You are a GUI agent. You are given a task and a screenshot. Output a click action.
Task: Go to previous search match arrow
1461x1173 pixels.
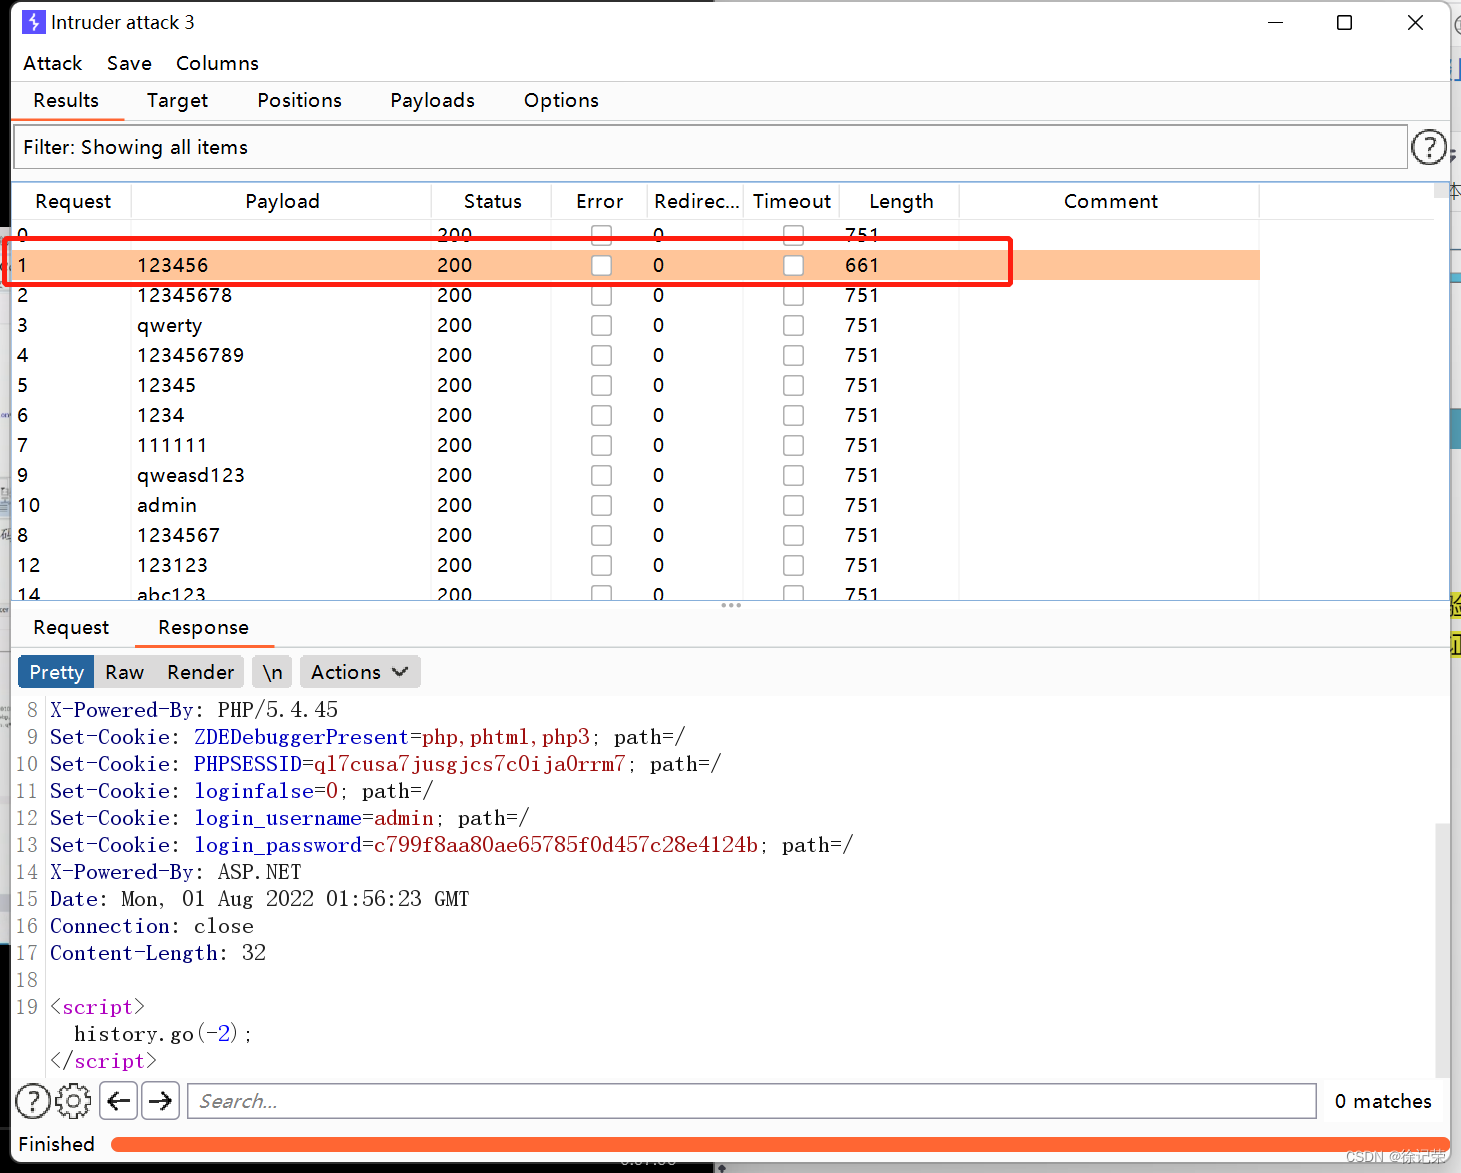pyautogui.click(x=119, y=1101)
